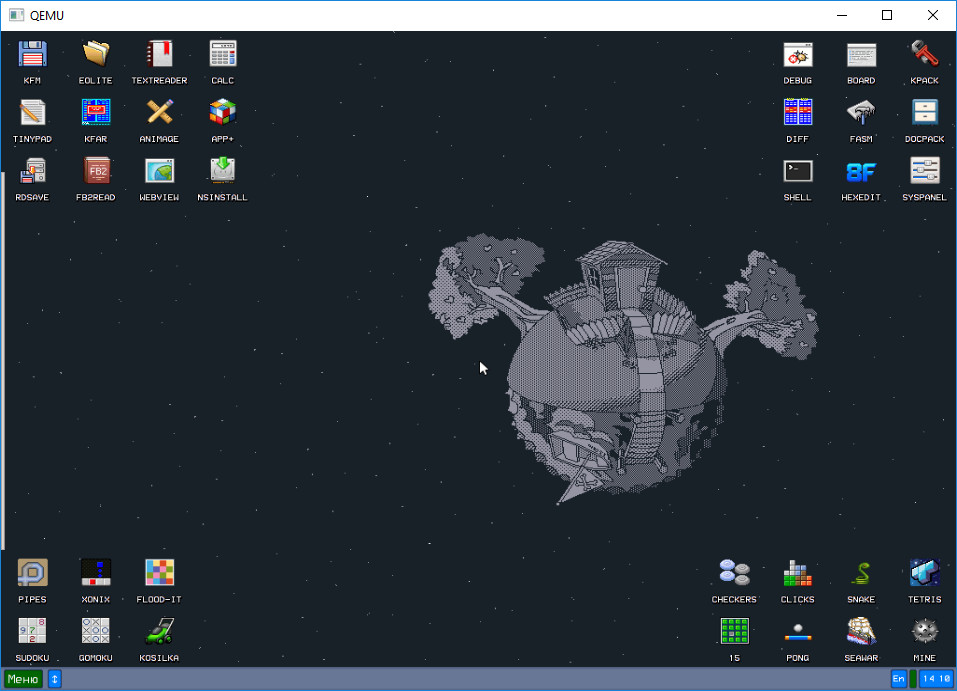
Task: Launch the KFAR file manager icon
Action: [x=96, y=112]
